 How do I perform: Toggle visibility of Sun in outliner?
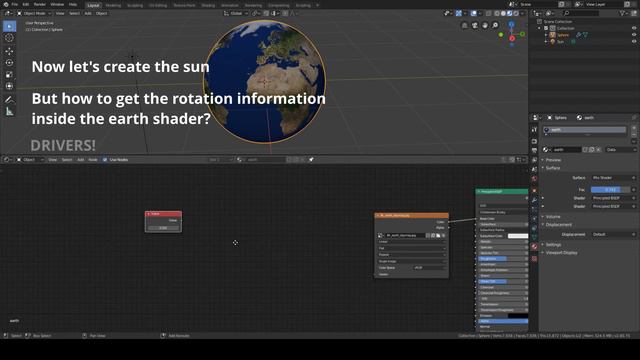pyautogui.click(x=634, y=42)
